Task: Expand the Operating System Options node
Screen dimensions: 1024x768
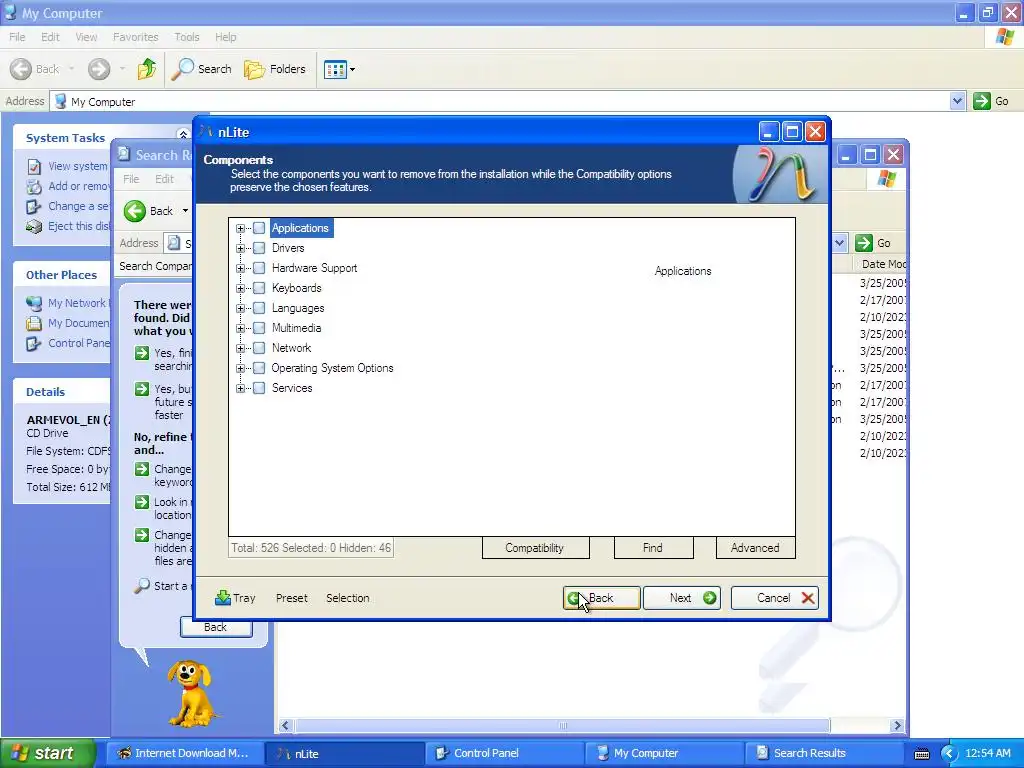Action: pos(240,368)
